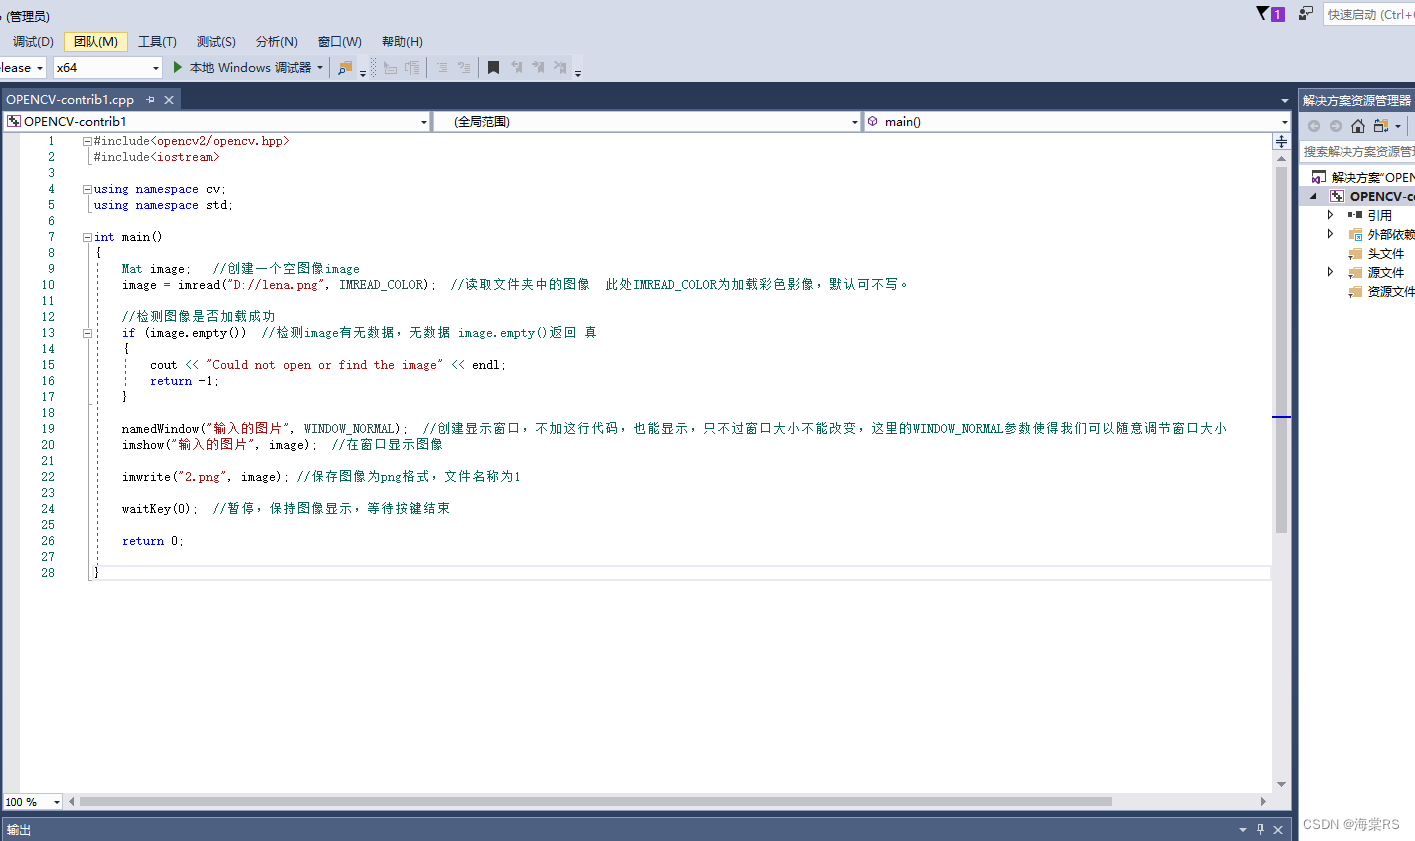1415x841 pixels.
Task: Click the 快速启动 quick launch box
Action: [1370, 14]
